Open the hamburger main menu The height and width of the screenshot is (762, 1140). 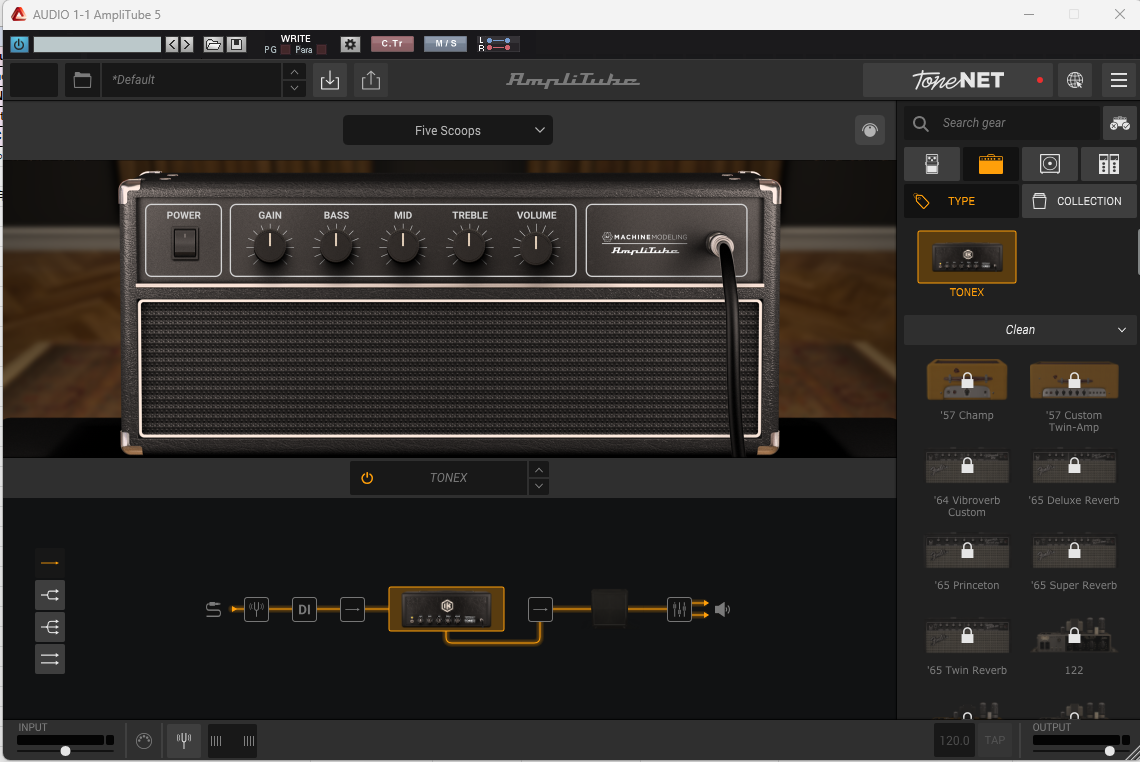click(x=1119, y=80)
